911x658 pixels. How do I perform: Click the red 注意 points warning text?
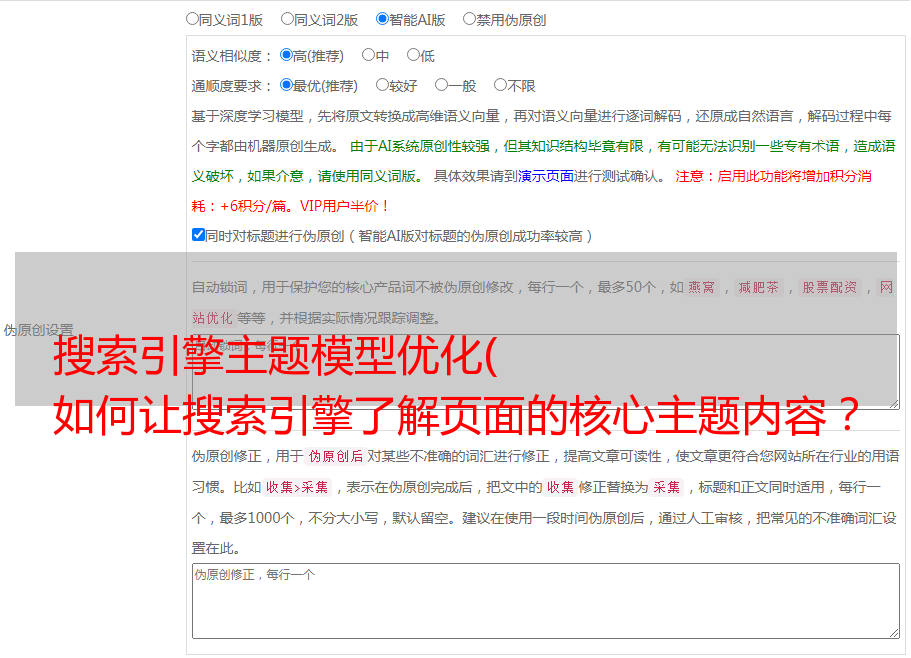tap(532, 191)
